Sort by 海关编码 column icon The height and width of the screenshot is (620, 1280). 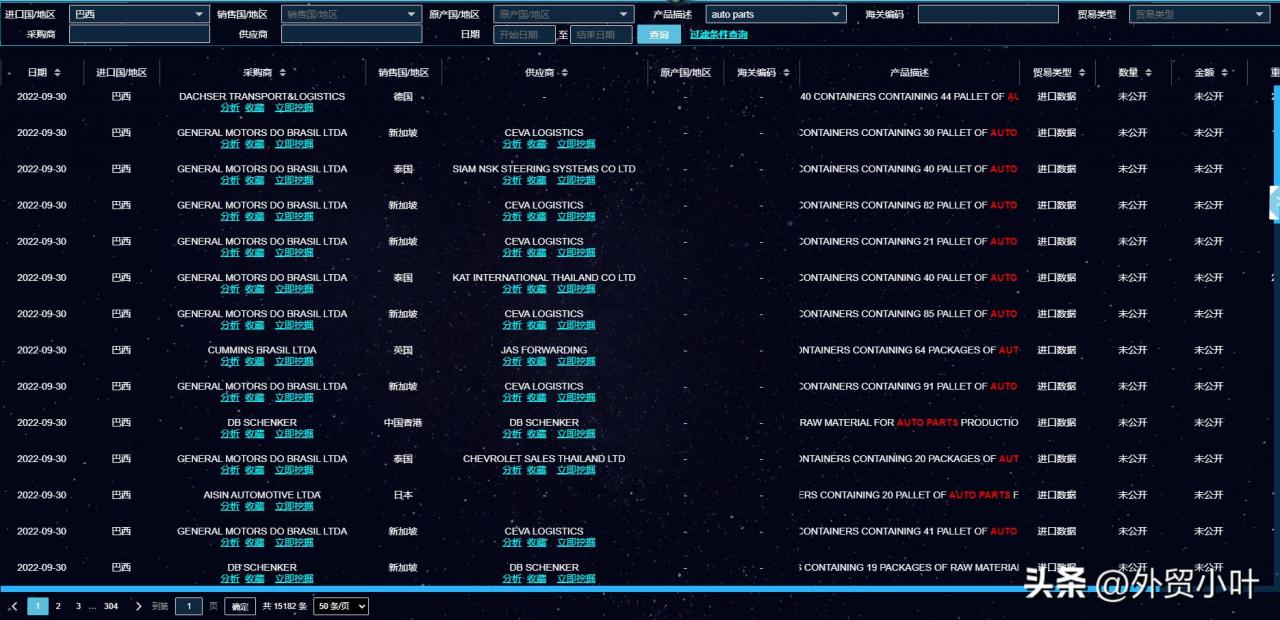[786, 73]
